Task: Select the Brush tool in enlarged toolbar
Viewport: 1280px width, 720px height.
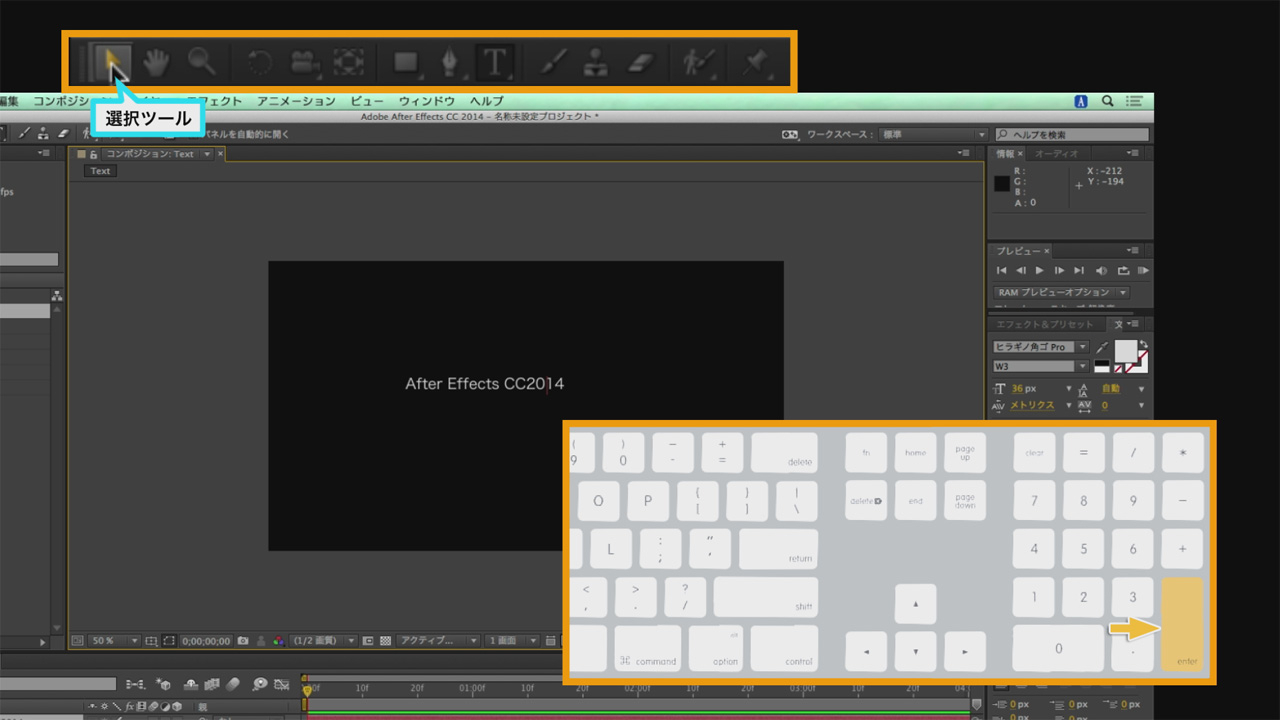Action: pyautogui.click(x=551, y=63)
